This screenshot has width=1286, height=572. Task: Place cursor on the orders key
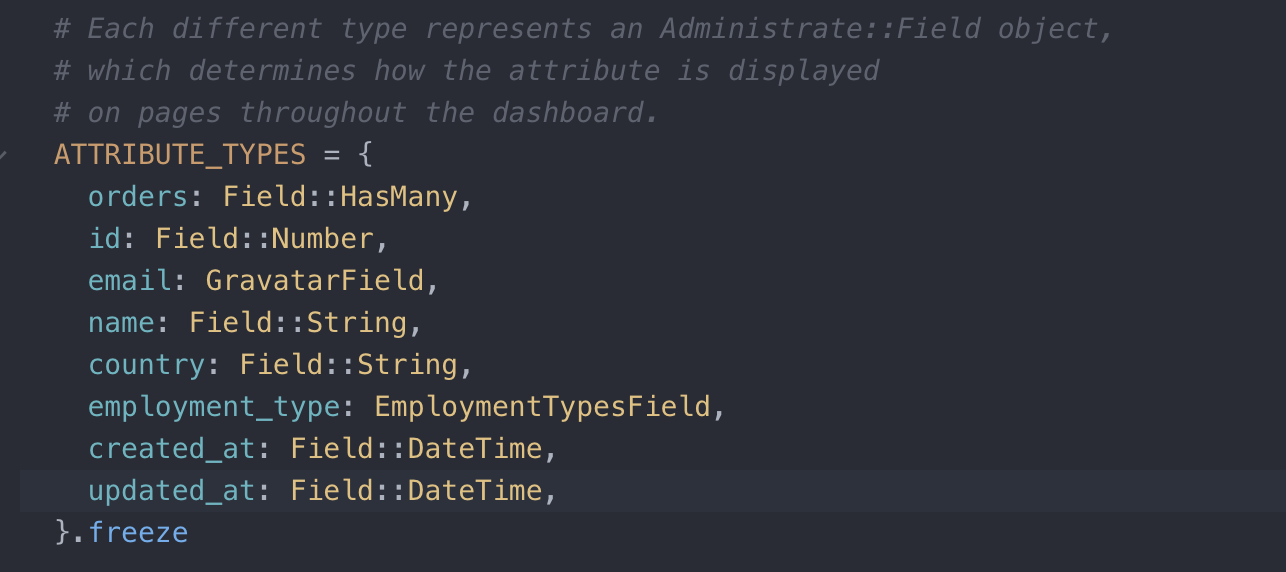138,197
